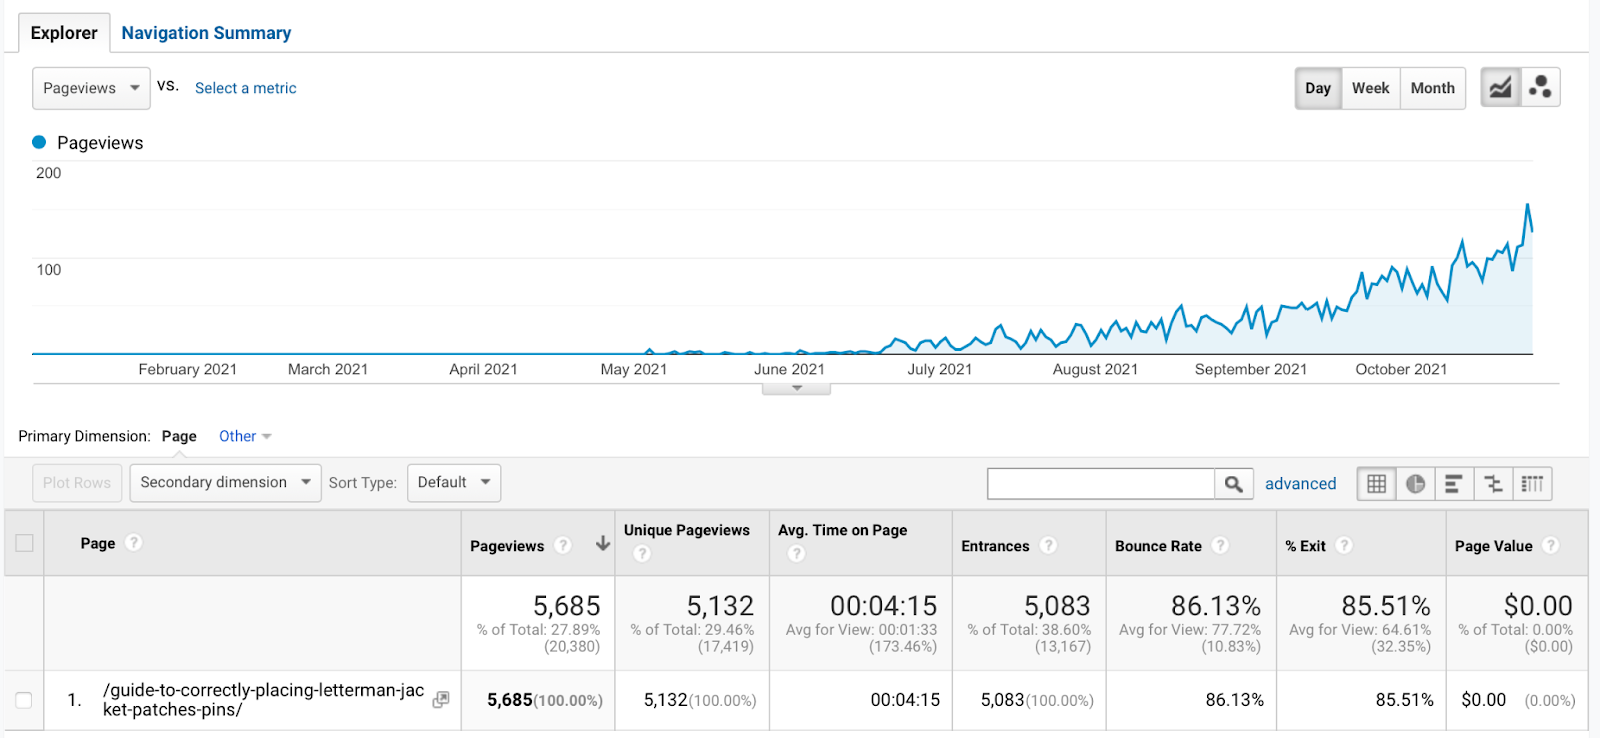Switch to motion chart icon
The height and width of the screenshot is (738, 1600).
[1540, 88]
